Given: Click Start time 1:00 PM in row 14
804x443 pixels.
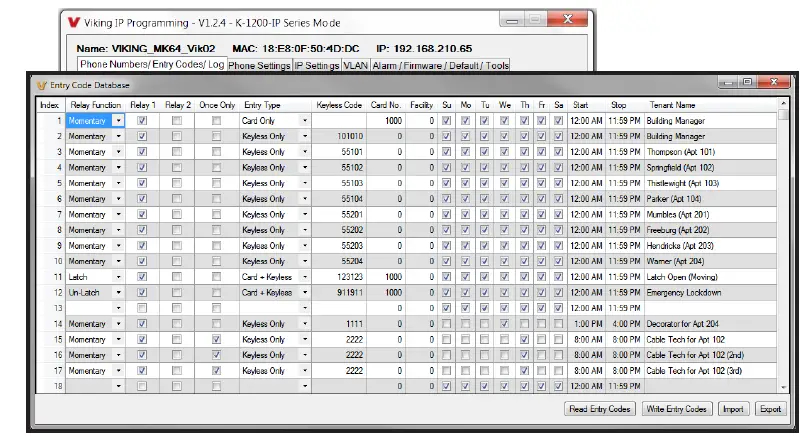Looking at the screenshot, I should coord(586,324).
